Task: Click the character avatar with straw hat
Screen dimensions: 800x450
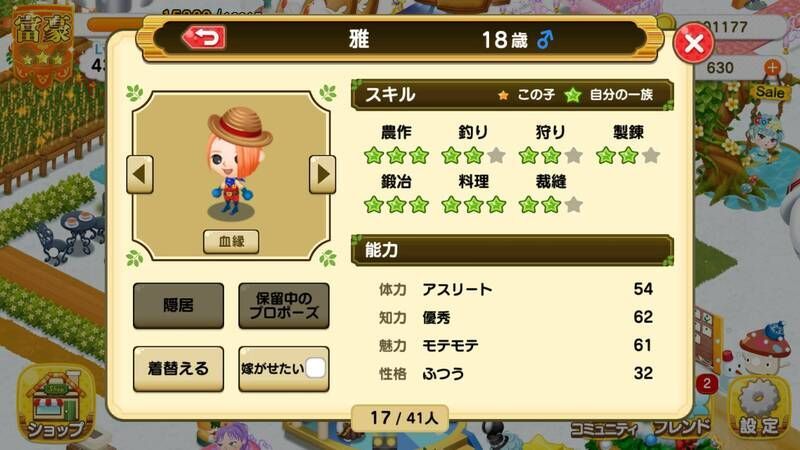Action: [x=237, y=163]
